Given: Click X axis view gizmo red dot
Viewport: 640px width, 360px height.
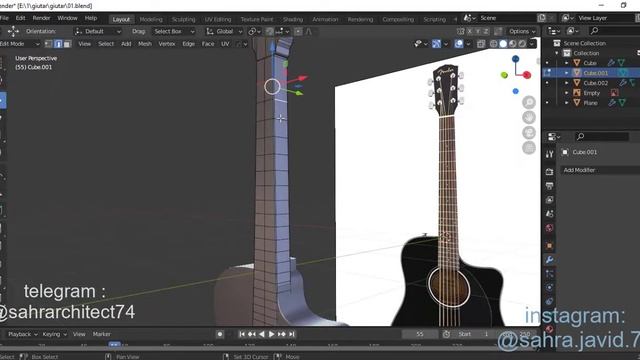Looking at the screenshot, I should click(527, 75).
